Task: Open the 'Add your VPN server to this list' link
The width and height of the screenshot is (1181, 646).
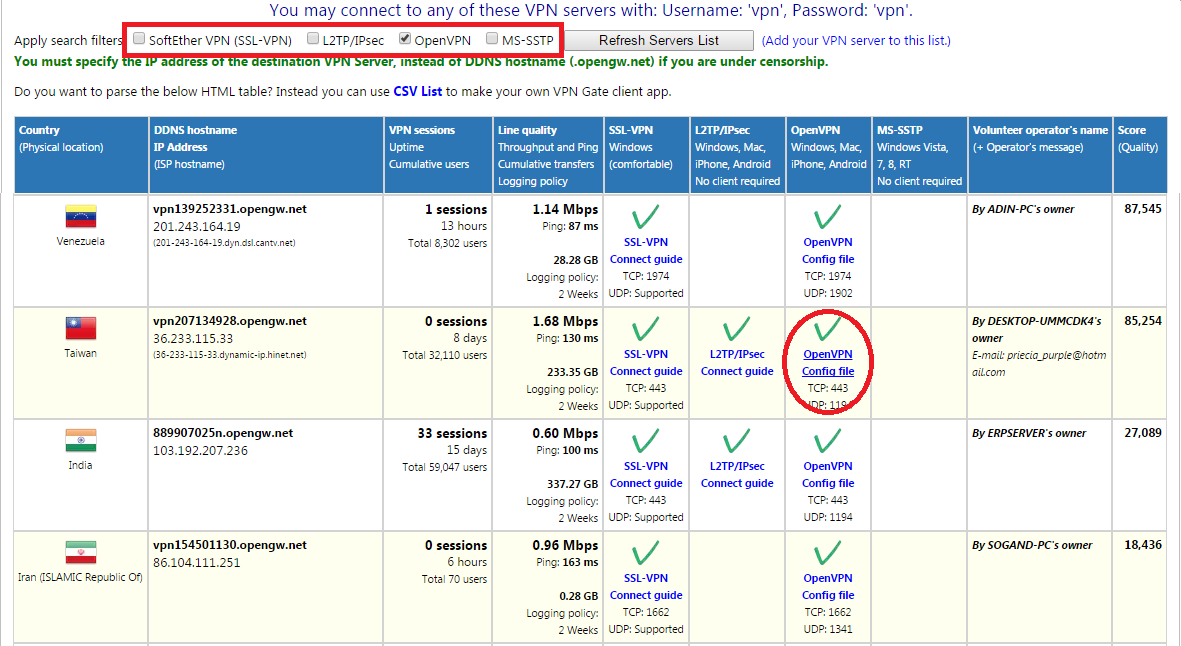Action: pyautogui.click(x=856, y=41)
